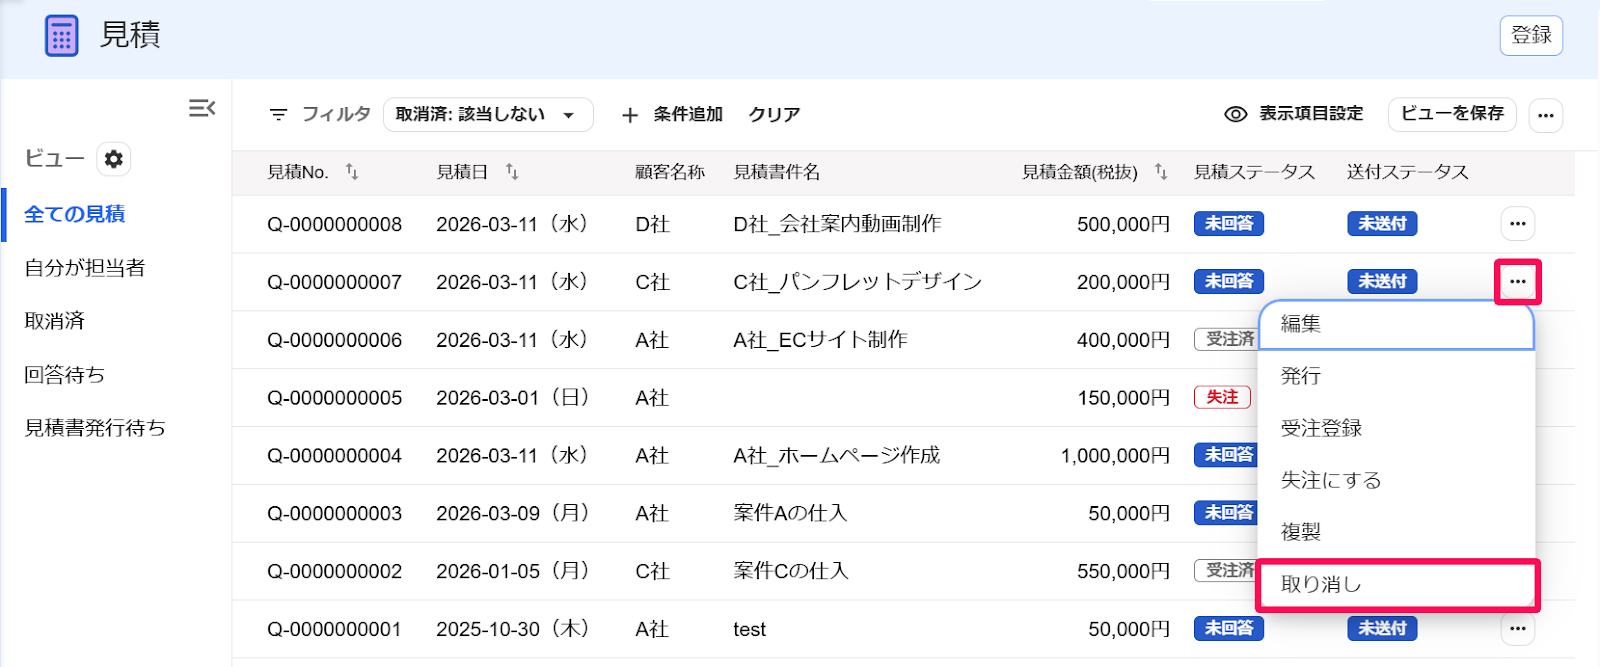Click quote number Q-0000000007
Viewport: 1600px width, 667px height.
(334, 282)
